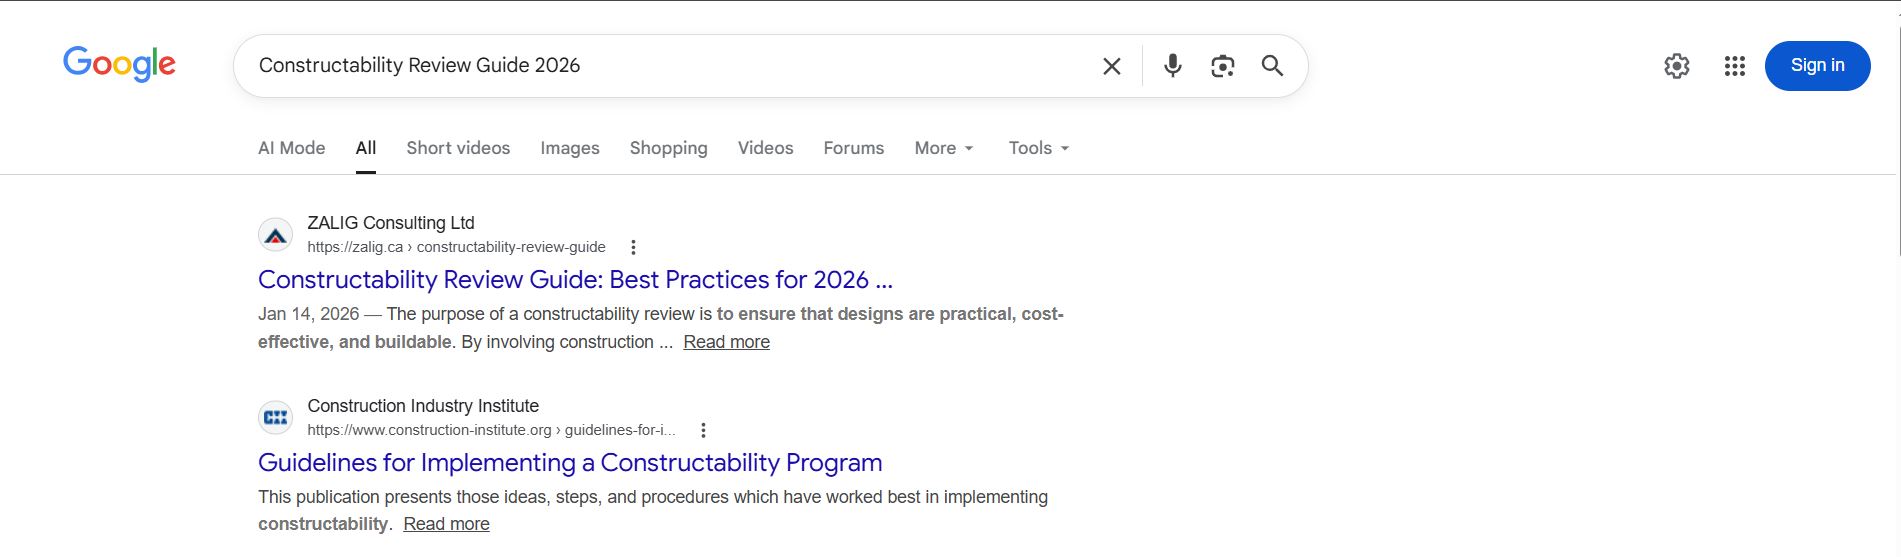Click the Google logo
This screenshot has height=557, width=1901.
[x=119, y=65]
